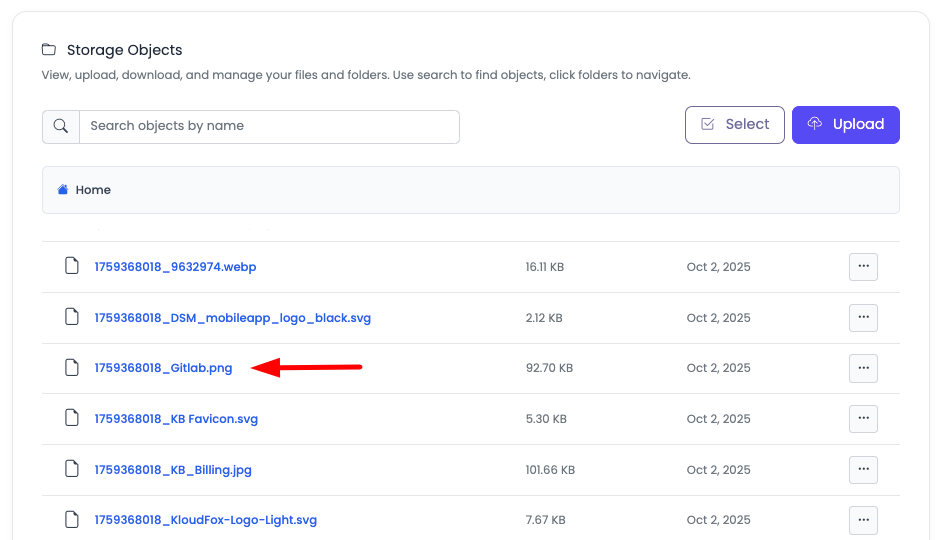This screenshot has width=944, height=540.
Task: Enable selection mode with Select button
Action: click(734, 125)
